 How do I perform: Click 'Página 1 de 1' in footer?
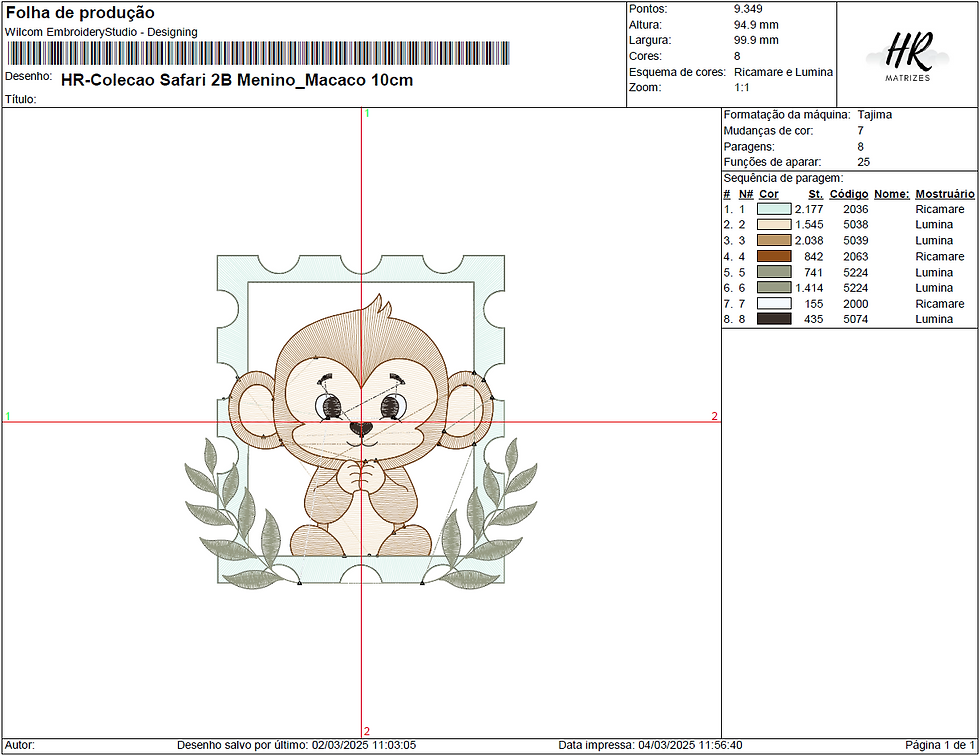tap(939, 745)
